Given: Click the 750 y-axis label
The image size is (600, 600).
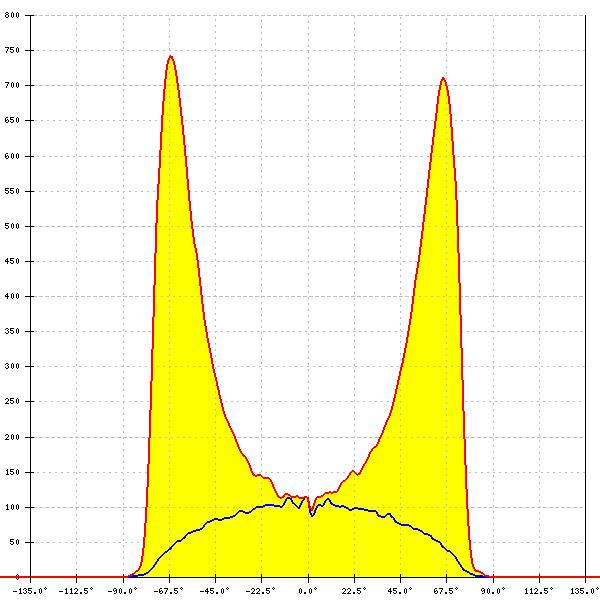Looking at the screenshot, I should [12, 51].
